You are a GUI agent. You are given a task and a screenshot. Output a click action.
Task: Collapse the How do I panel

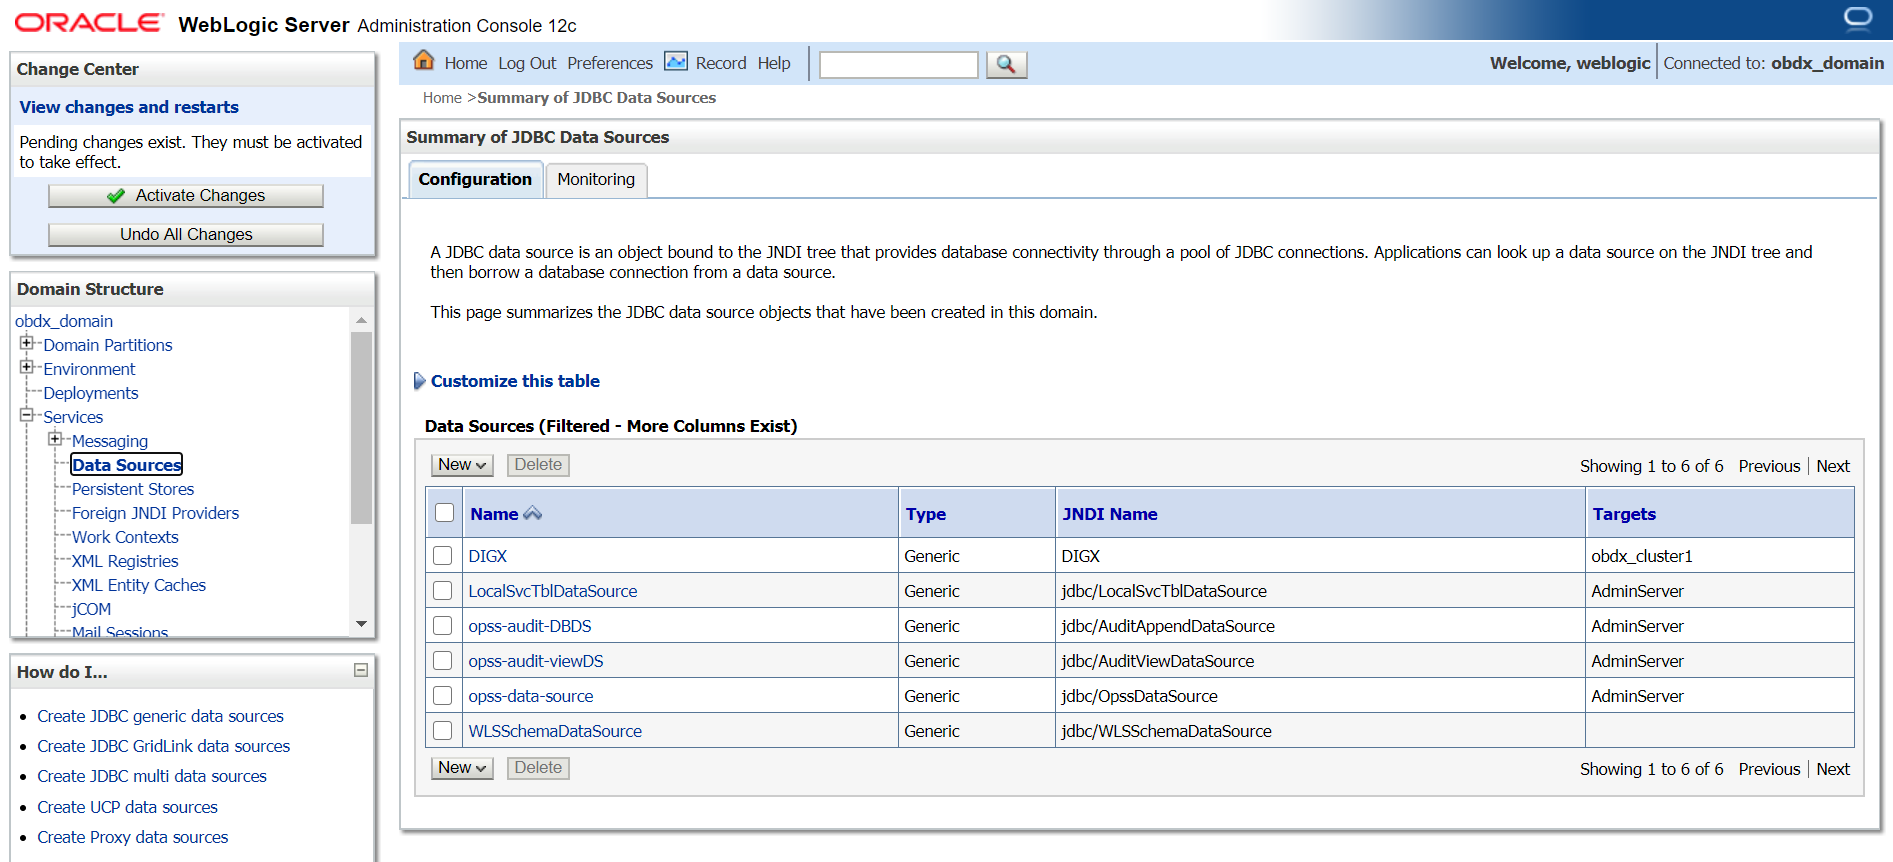click(x=361, y=670)
